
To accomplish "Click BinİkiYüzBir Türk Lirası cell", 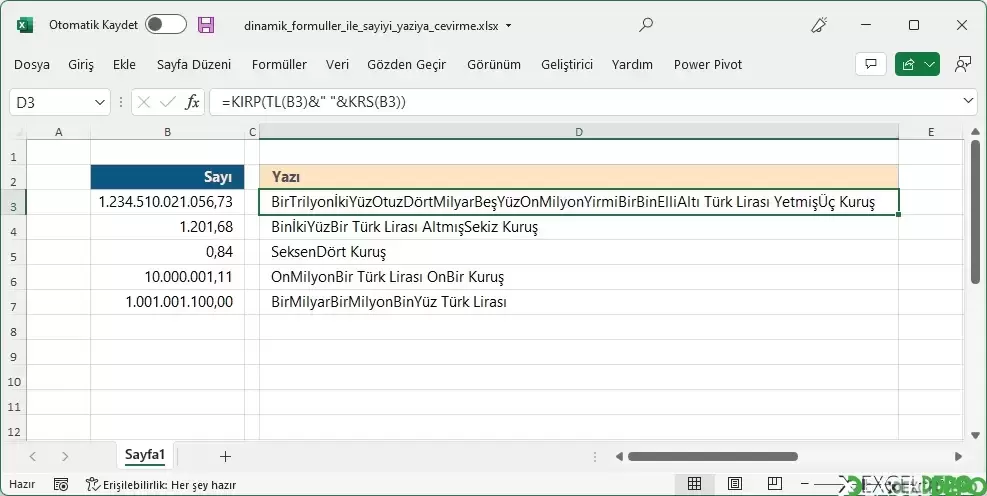I will tap(578, 227).
